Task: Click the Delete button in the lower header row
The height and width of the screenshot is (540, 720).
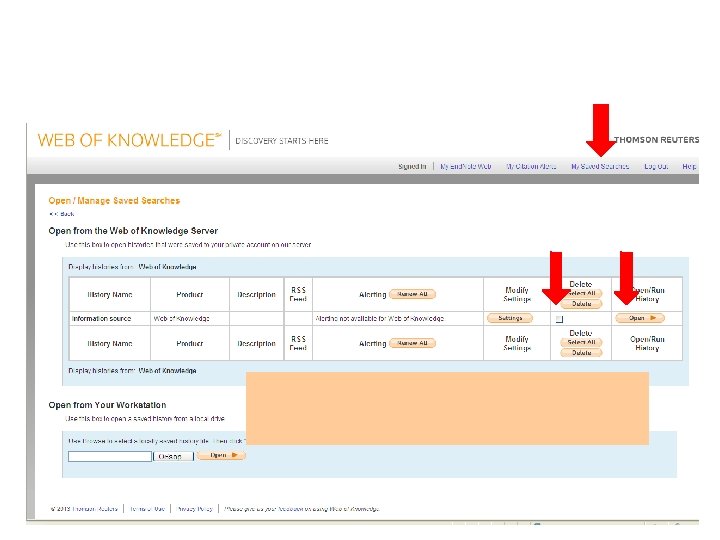Action: pos(581,353)
